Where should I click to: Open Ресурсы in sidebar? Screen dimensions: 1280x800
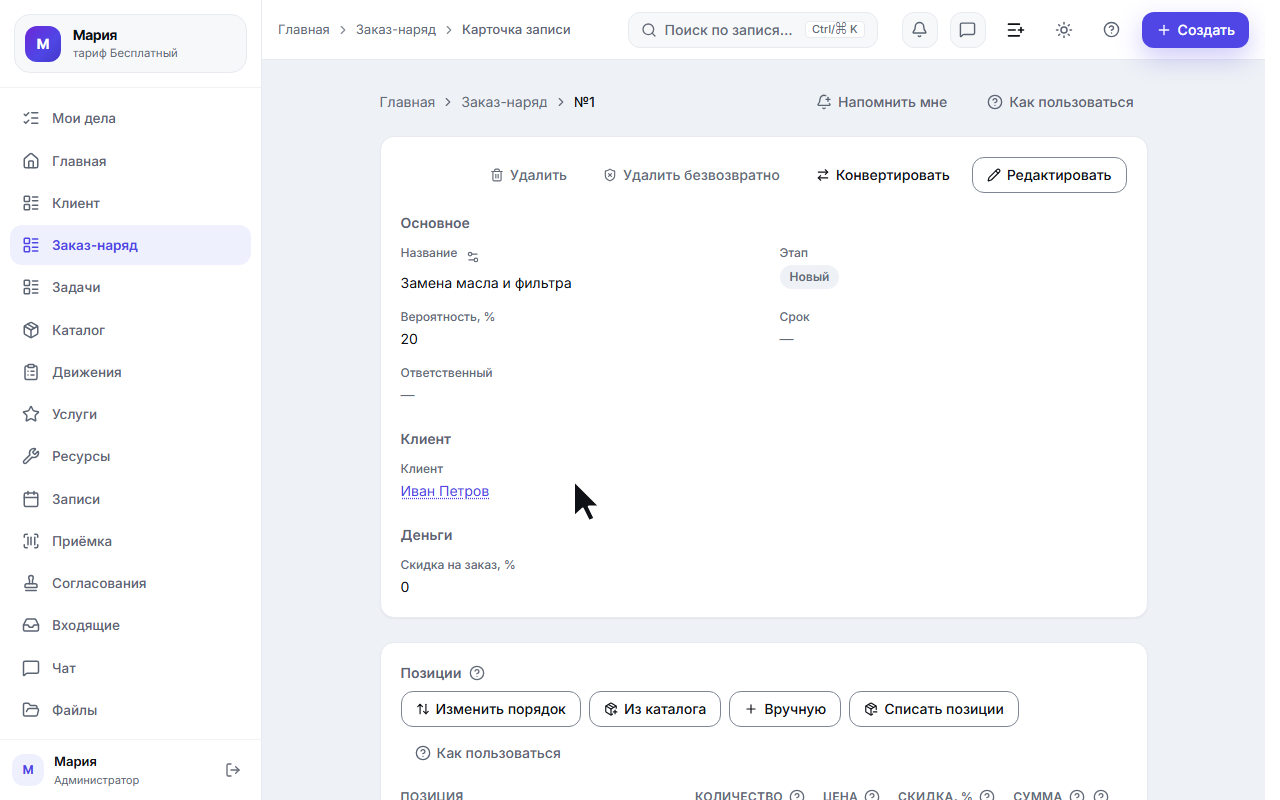[x=130, y=456]
